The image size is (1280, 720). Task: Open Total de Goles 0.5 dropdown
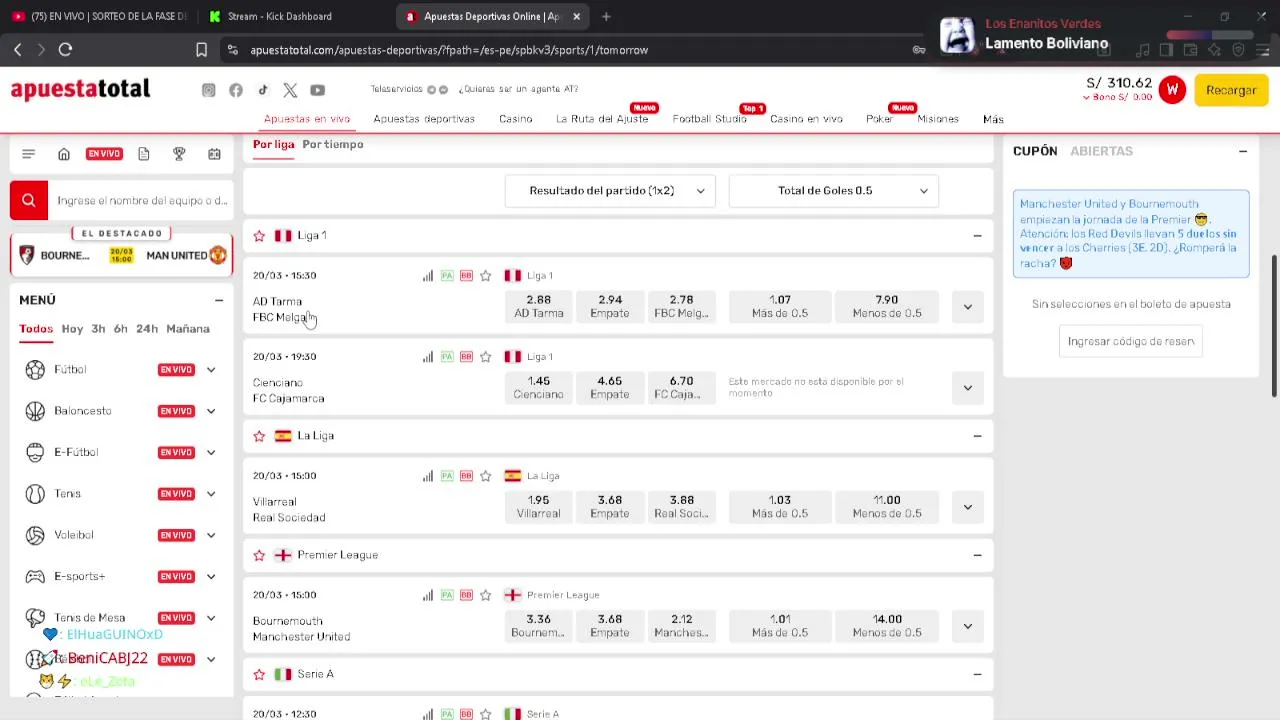(x=834, y=191)
